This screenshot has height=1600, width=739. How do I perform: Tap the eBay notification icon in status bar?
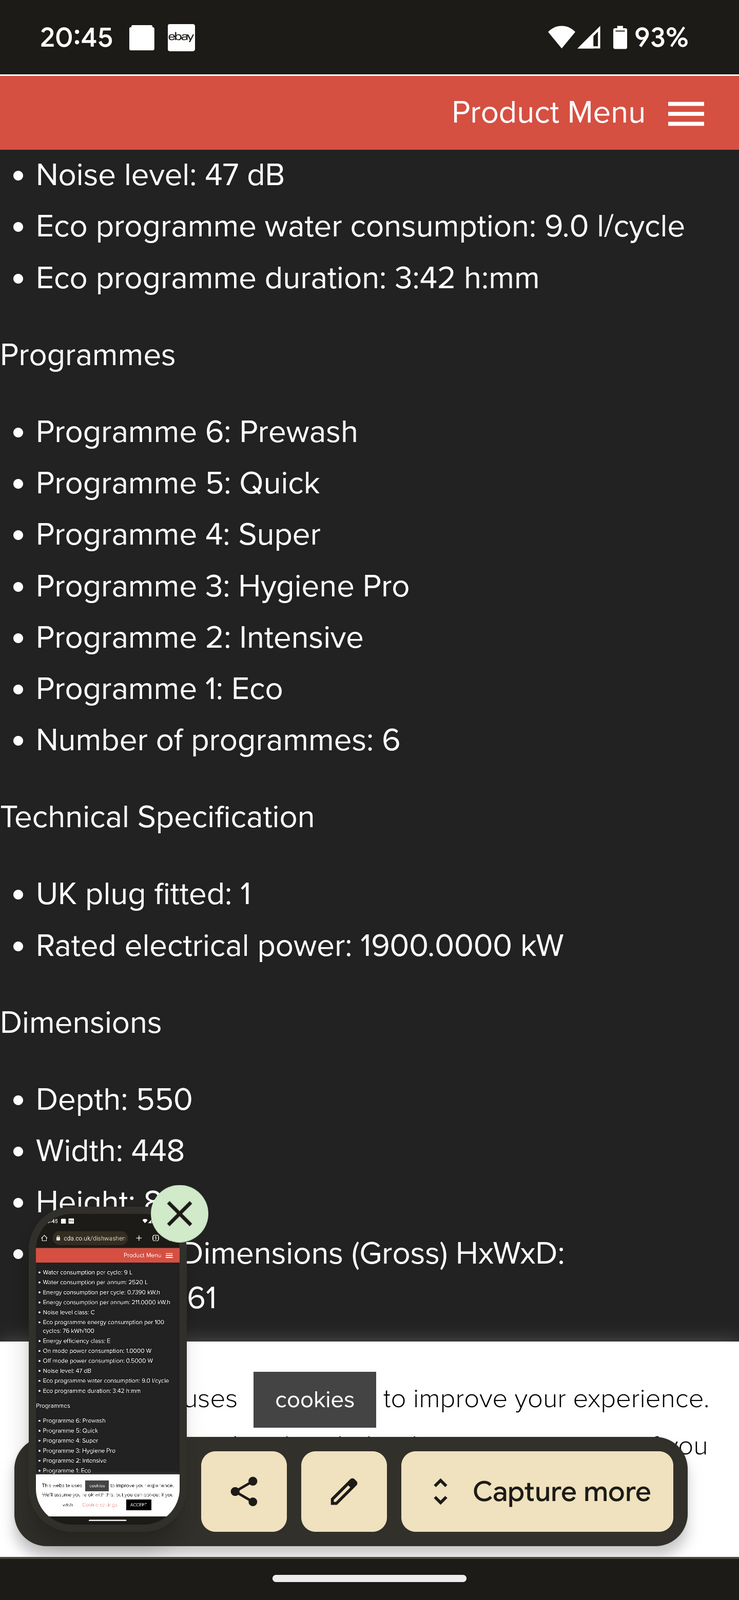[181, 38]
